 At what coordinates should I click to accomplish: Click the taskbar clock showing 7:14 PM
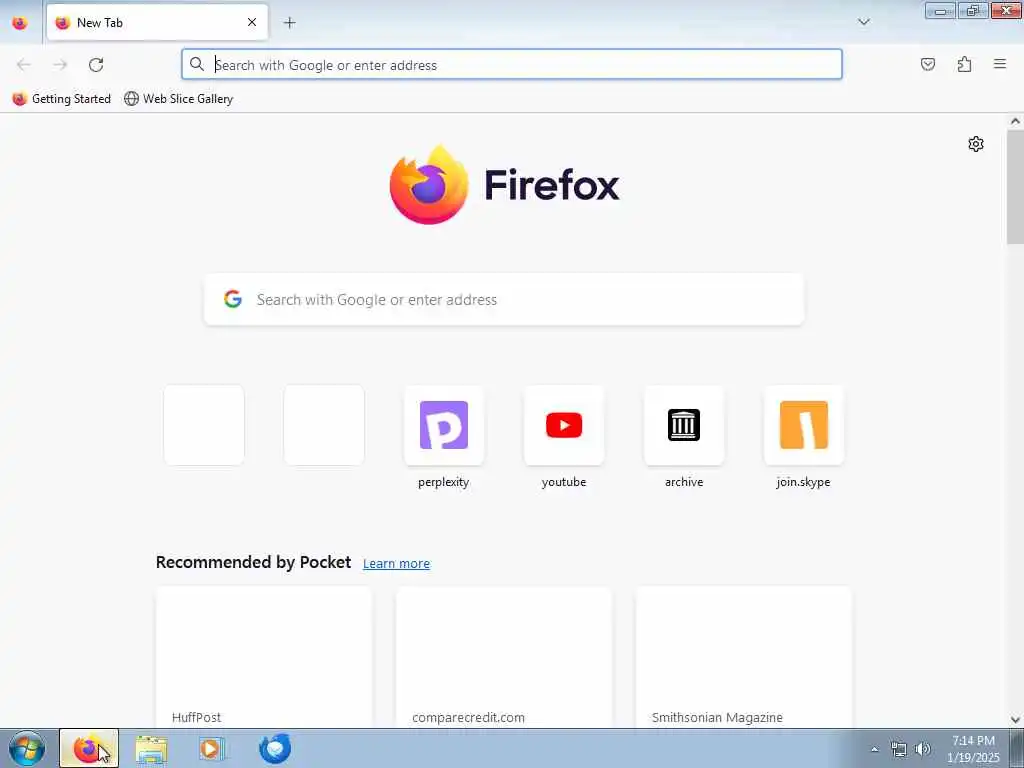coord(973,749)
